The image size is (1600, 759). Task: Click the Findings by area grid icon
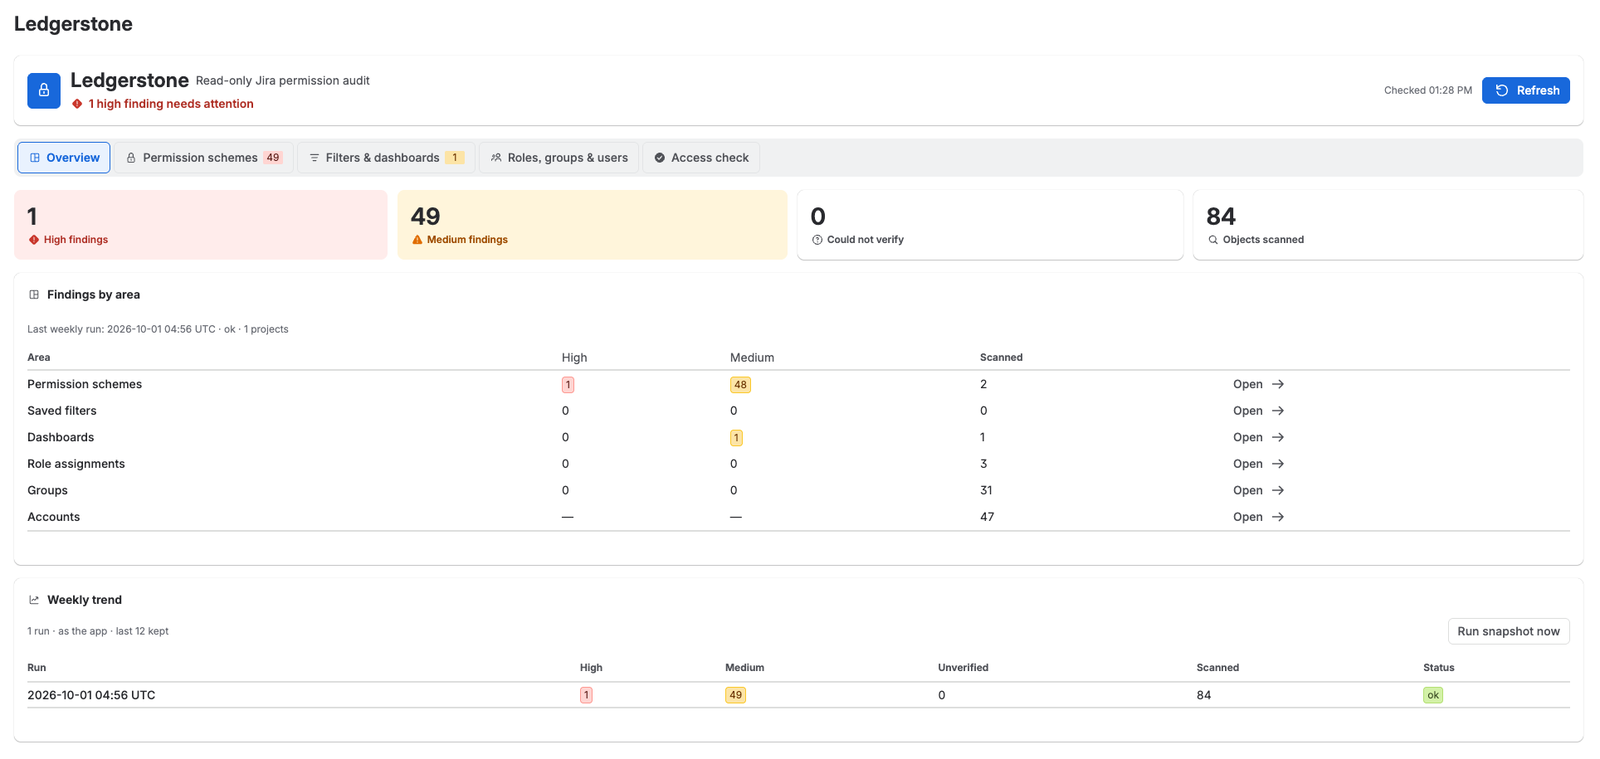pos(34,295)
